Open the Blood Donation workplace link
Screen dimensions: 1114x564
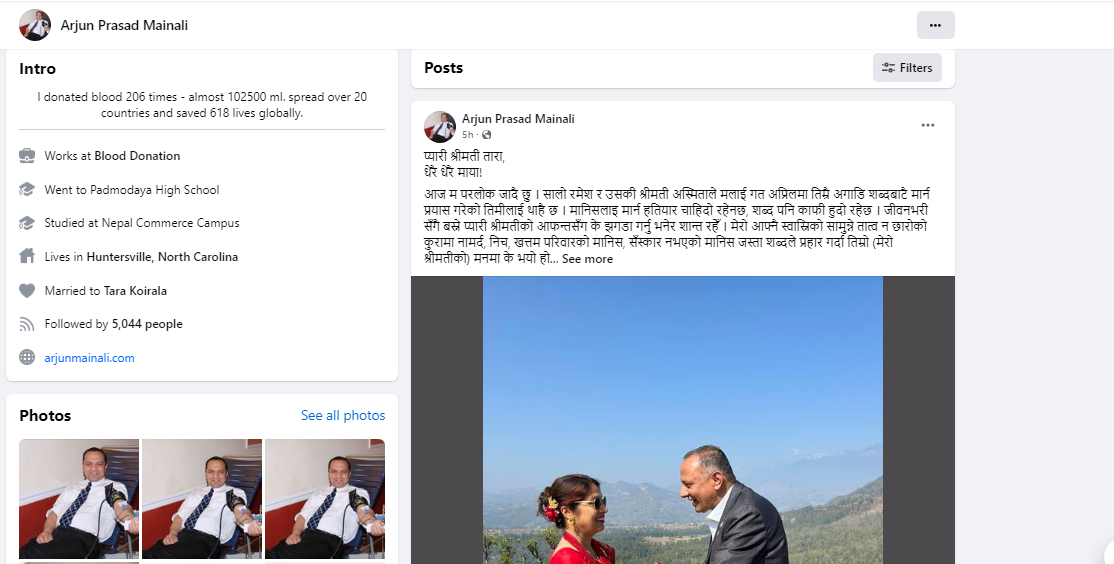[x=137, y=156]
